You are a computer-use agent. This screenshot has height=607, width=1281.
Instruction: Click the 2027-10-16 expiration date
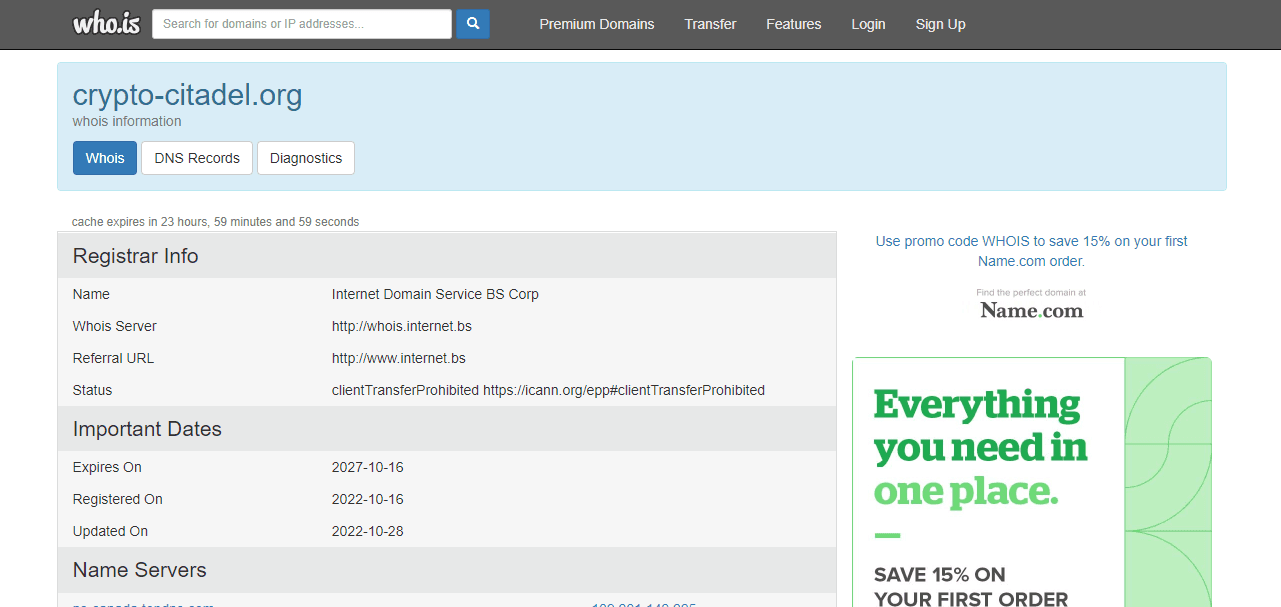tap(367, 467)
